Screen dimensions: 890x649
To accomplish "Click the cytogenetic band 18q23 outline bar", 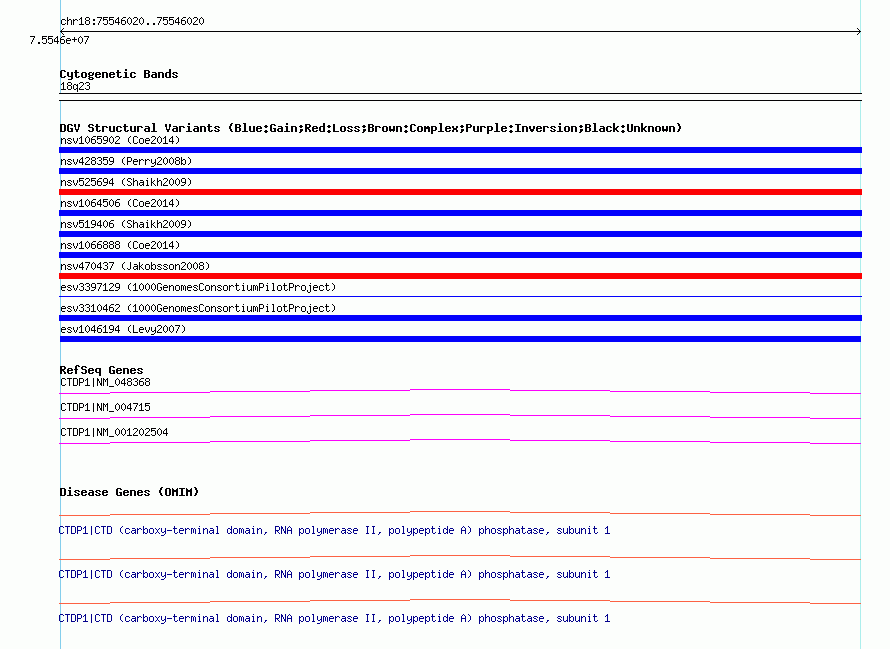I will [460, 97].
